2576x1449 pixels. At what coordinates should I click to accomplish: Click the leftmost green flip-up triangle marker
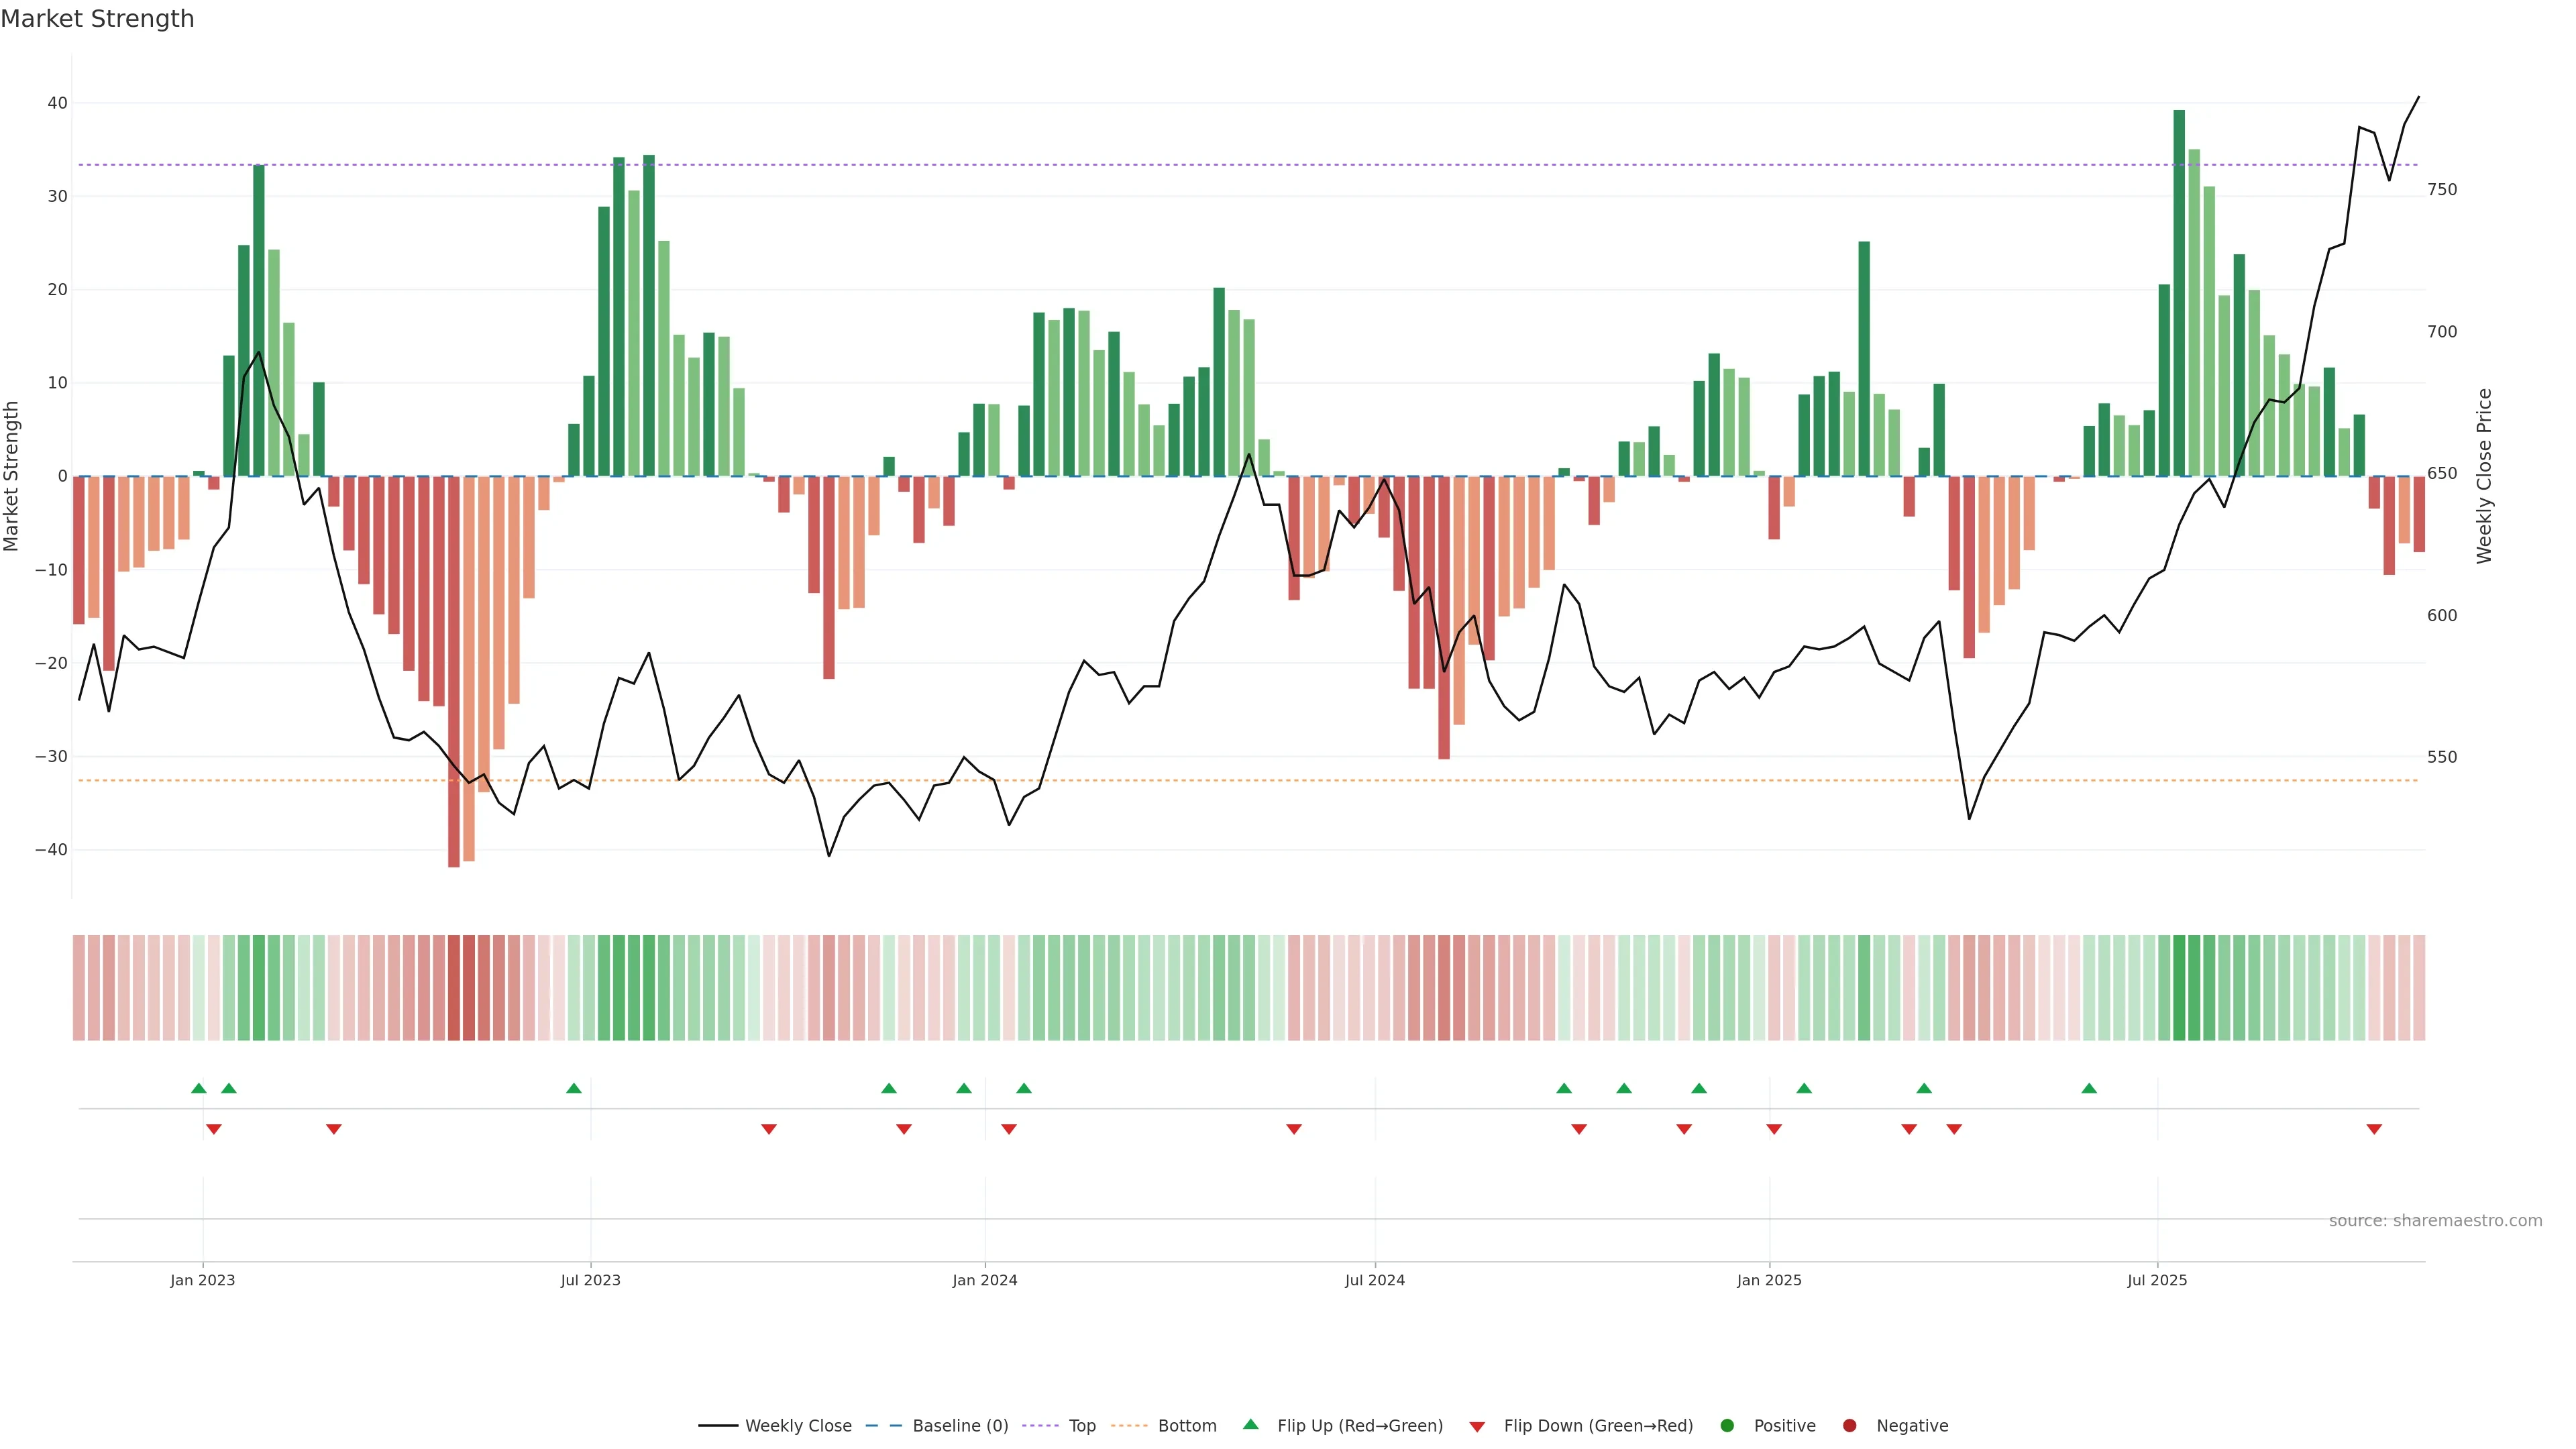tap(198, 1088)
